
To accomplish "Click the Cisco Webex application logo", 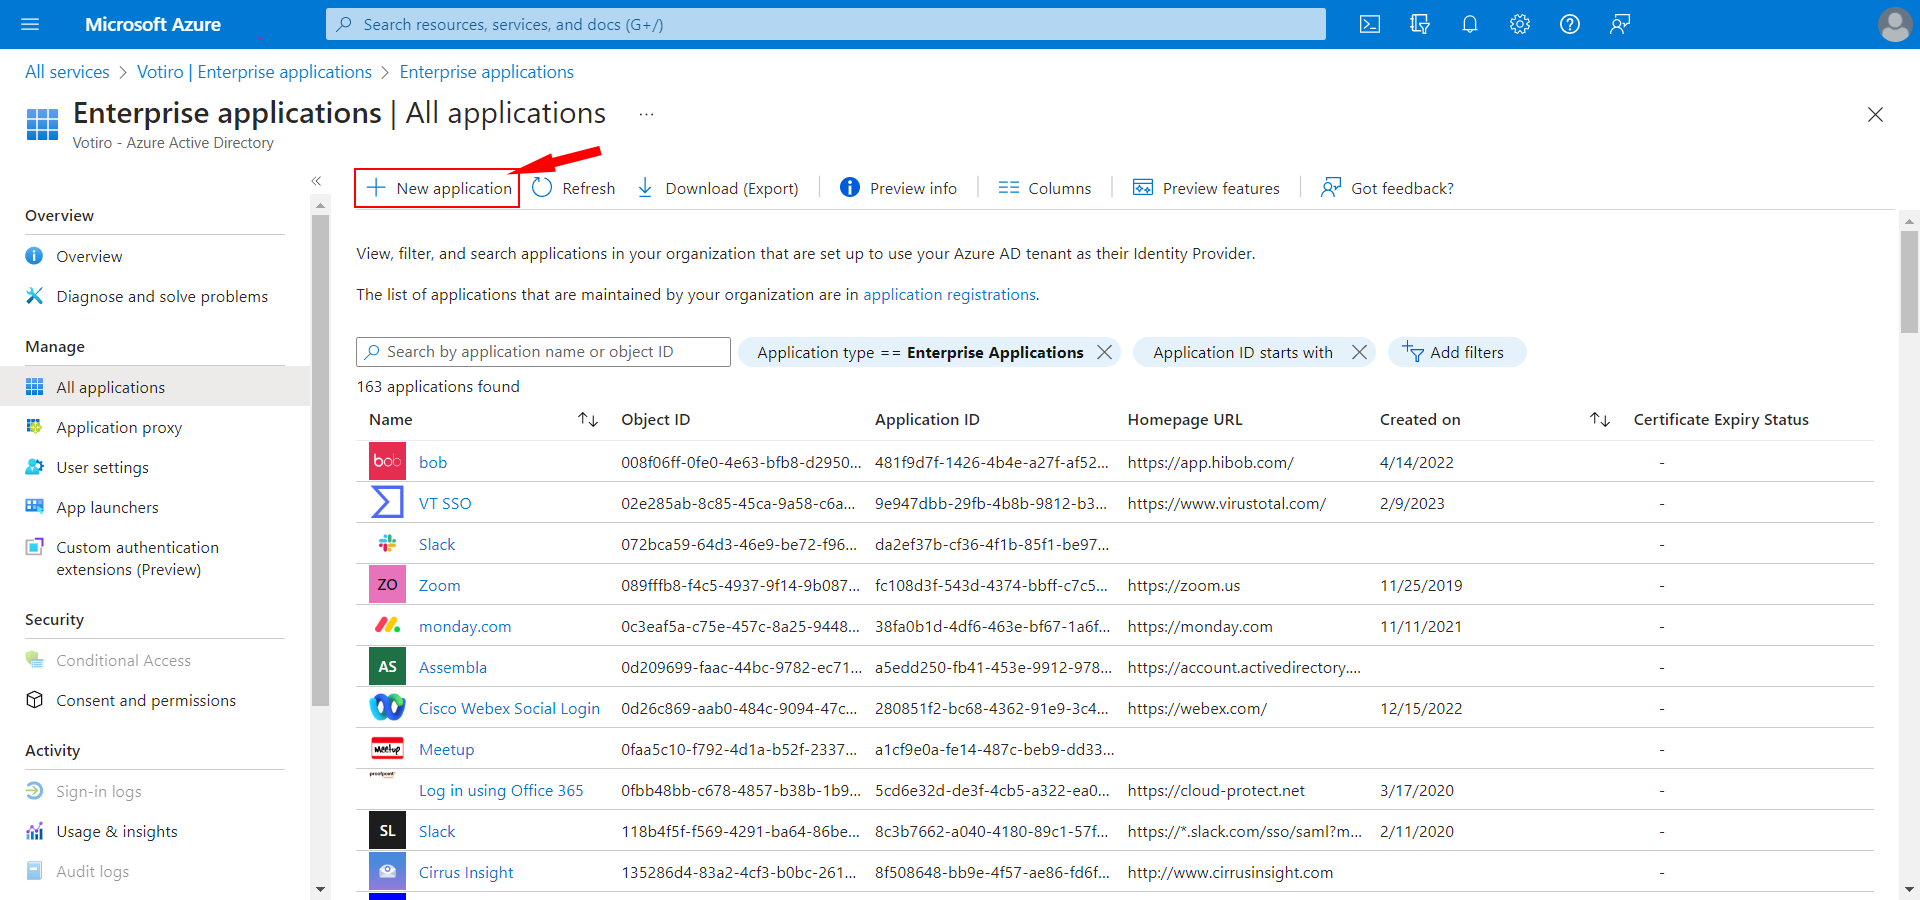I will tap(387, 707).
